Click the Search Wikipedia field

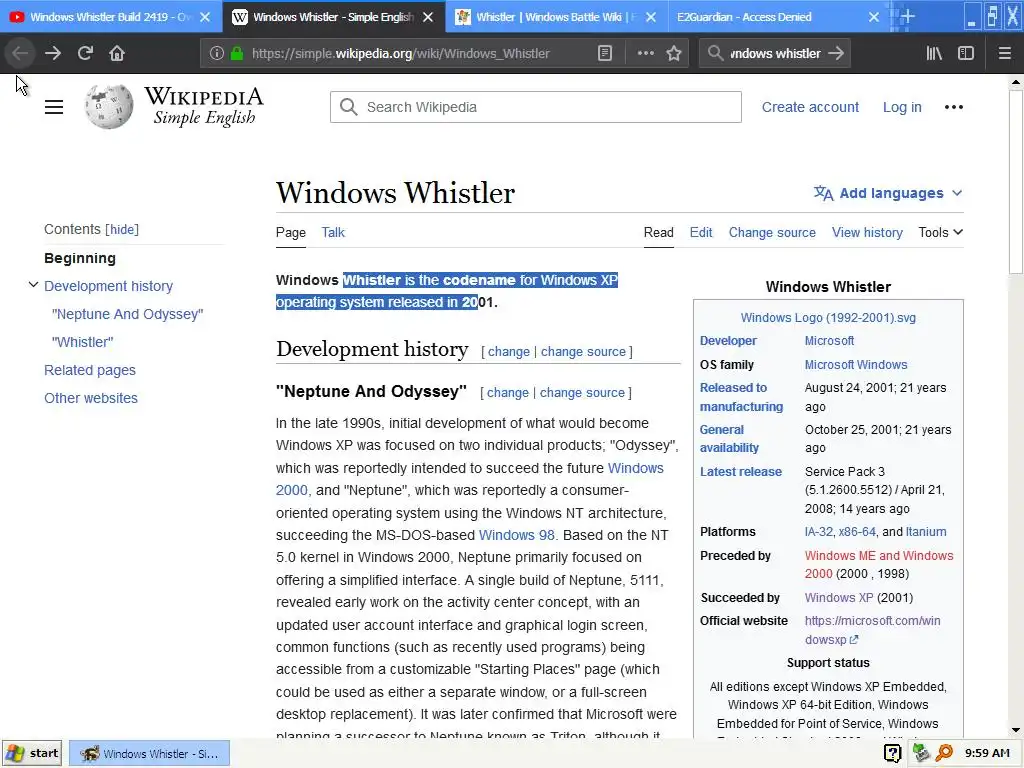(x=536, y=107)
